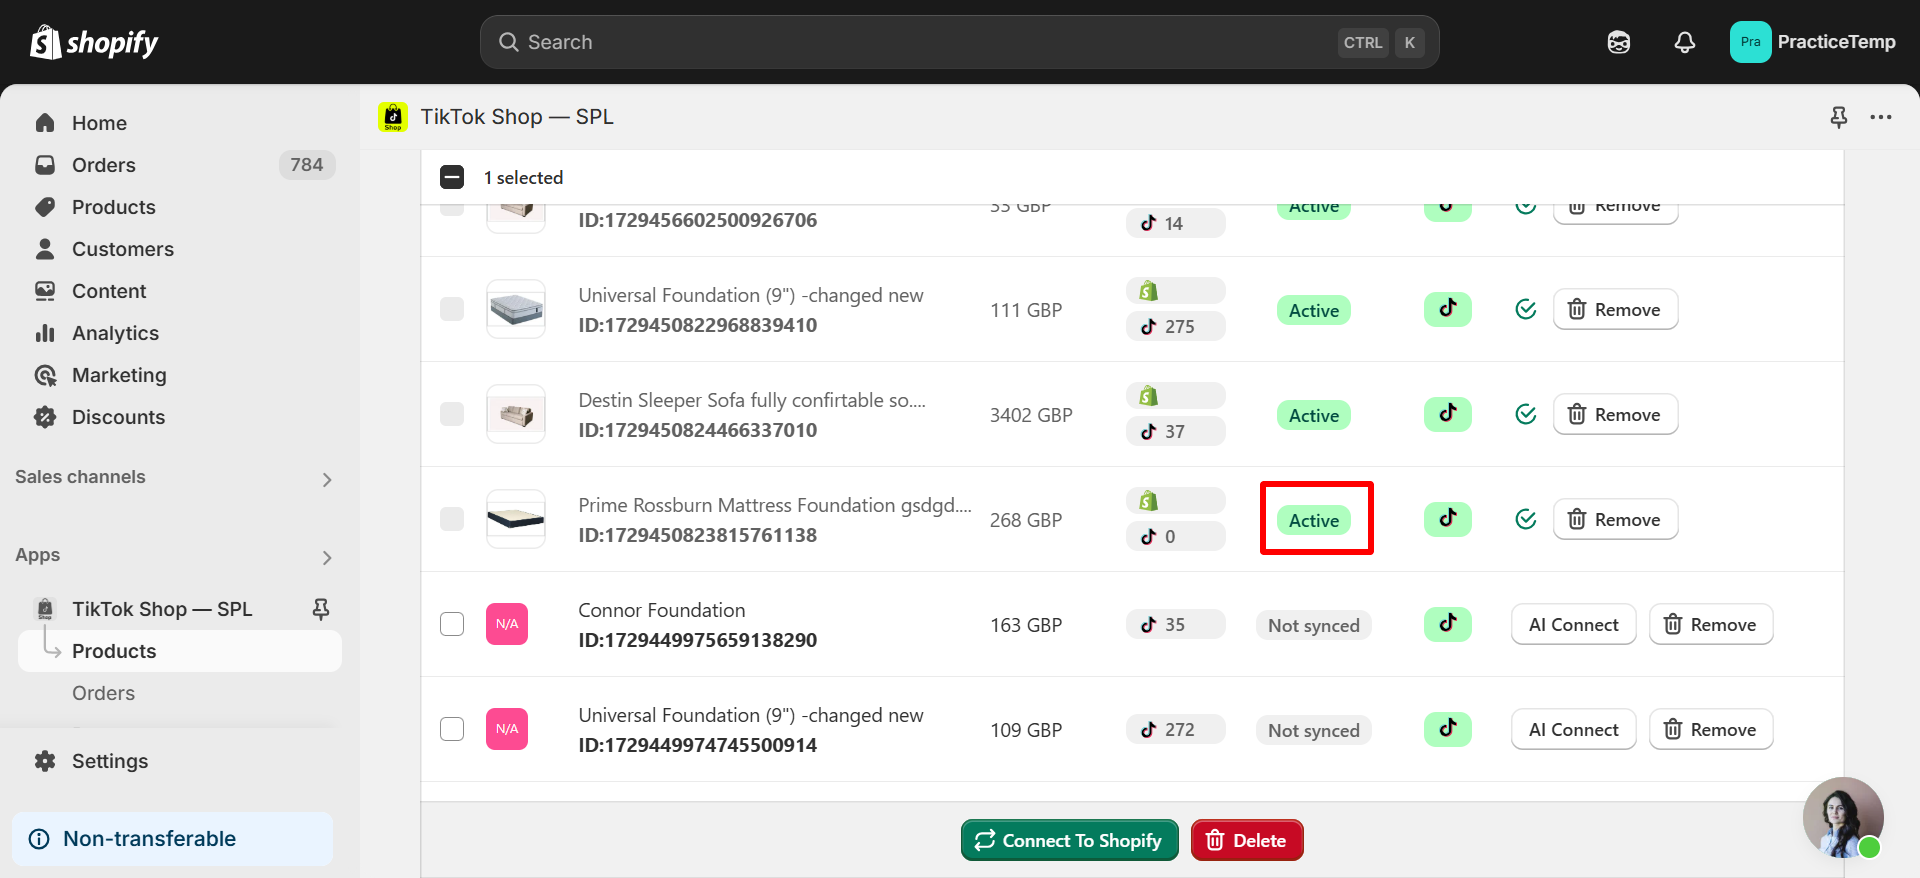
Task: Click synced checkmark icon for Prime Rossburn Mattress
Action: point(1525,519)
